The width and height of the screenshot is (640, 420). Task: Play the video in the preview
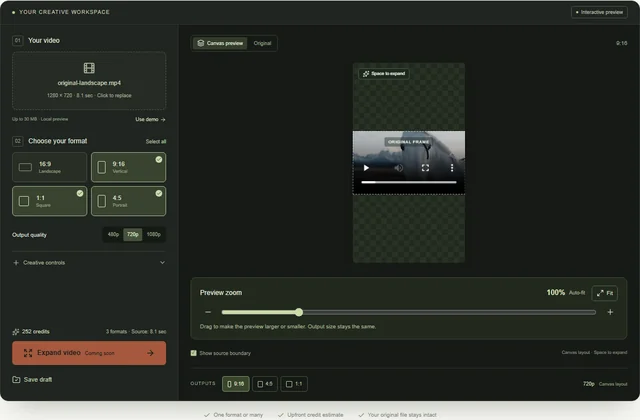(x=366, y=168)
